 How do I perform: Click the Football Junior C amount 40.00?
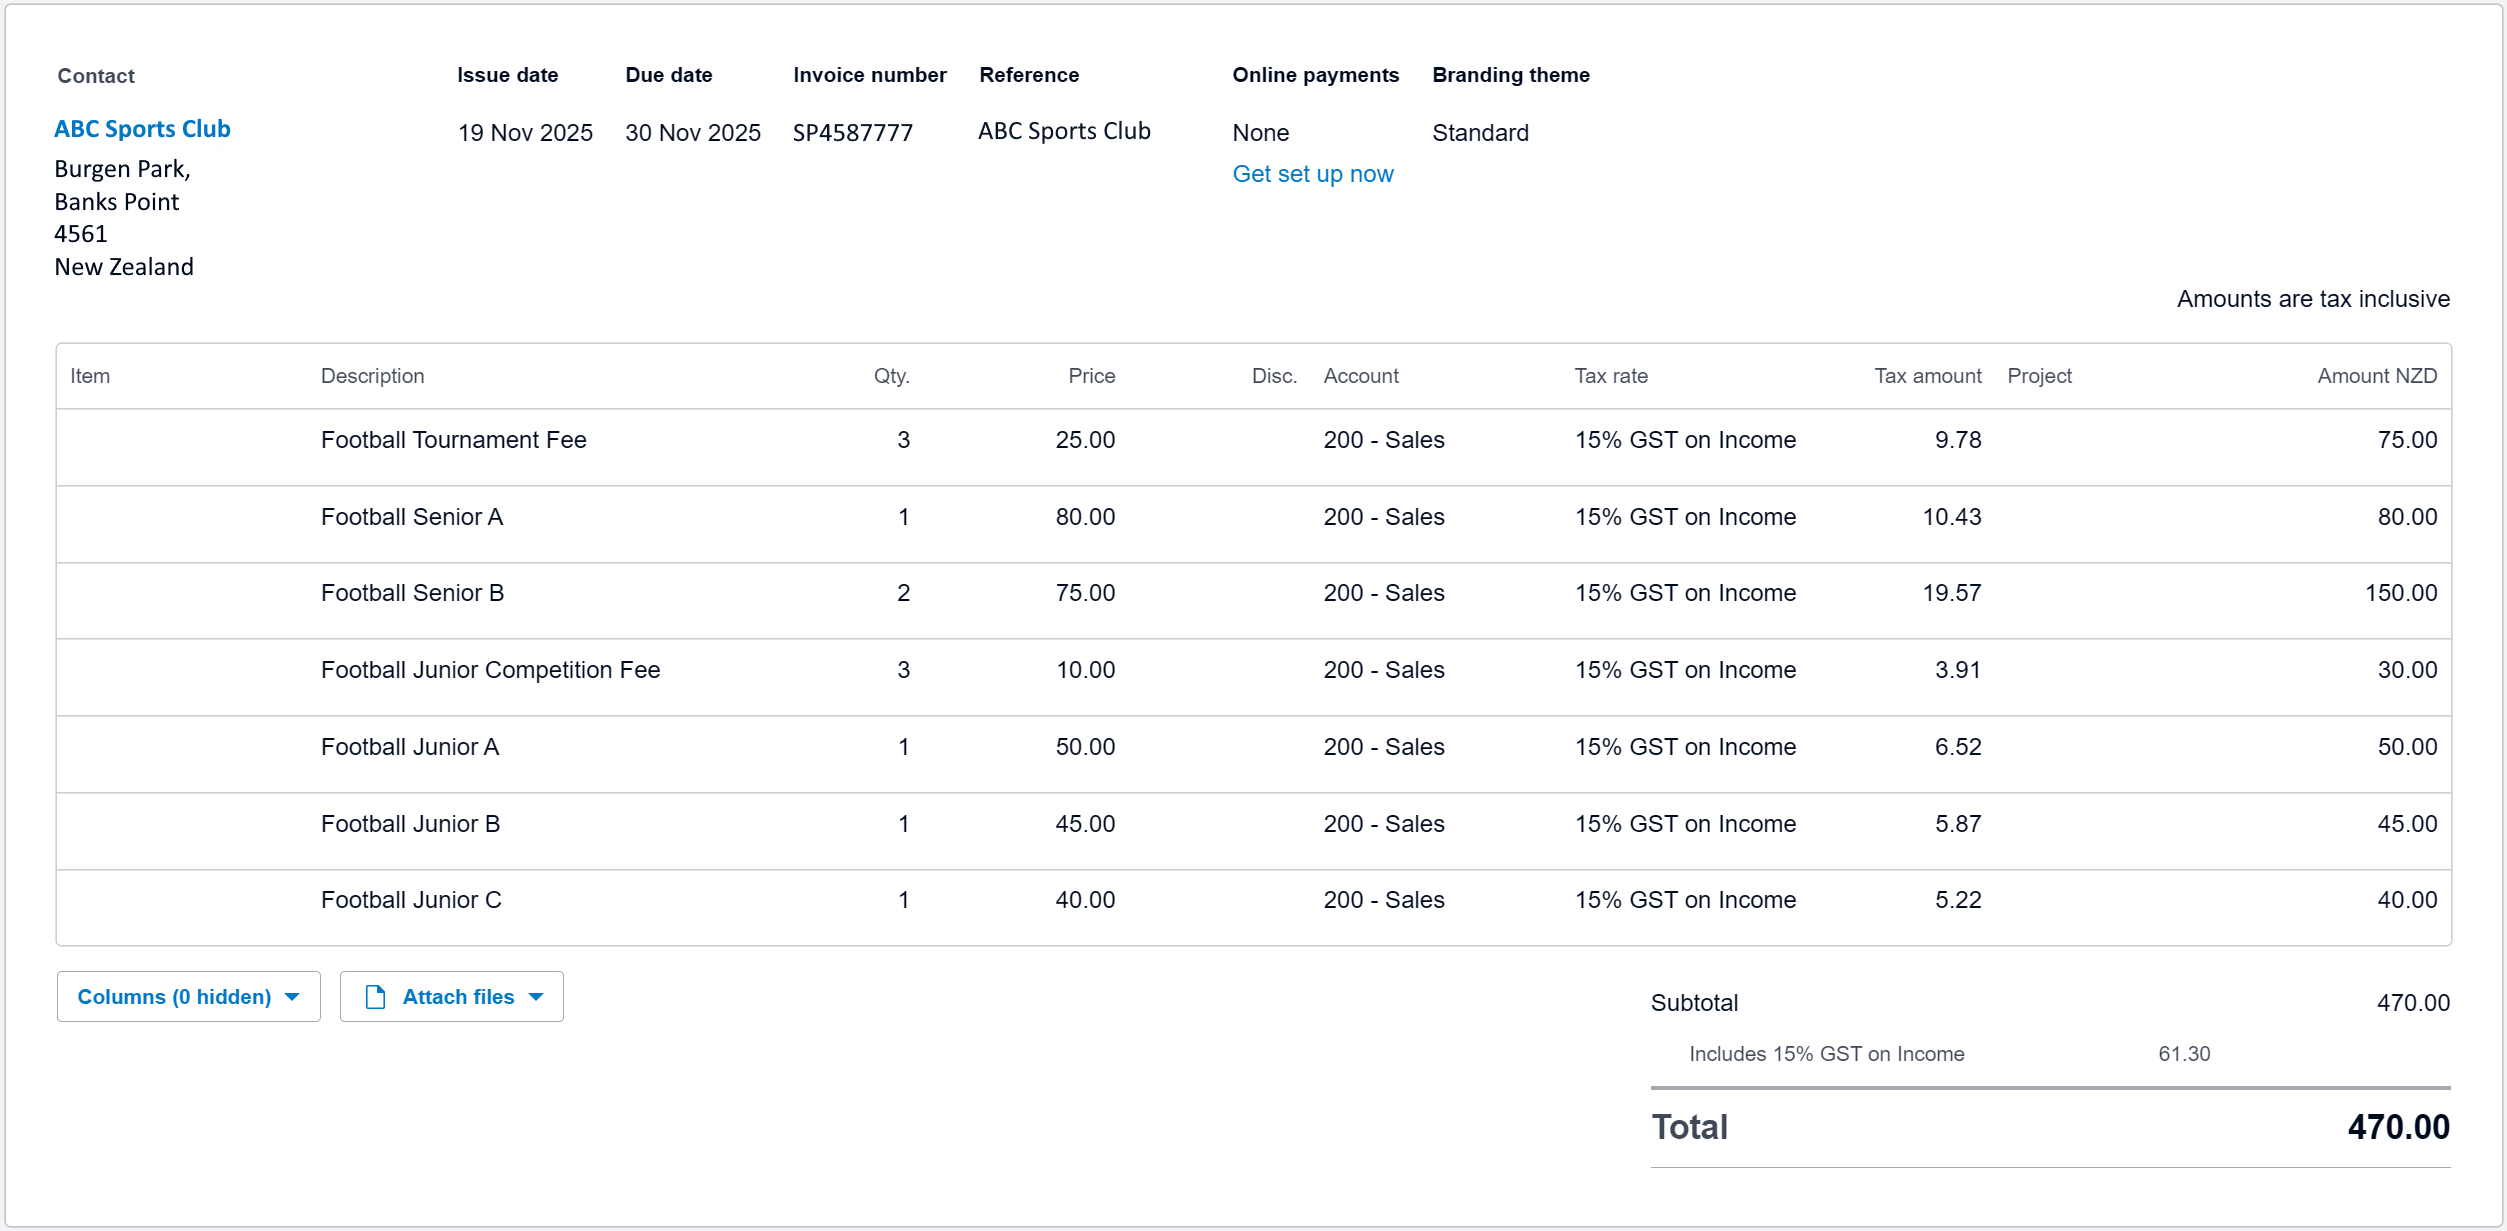tap(2406, 900)
